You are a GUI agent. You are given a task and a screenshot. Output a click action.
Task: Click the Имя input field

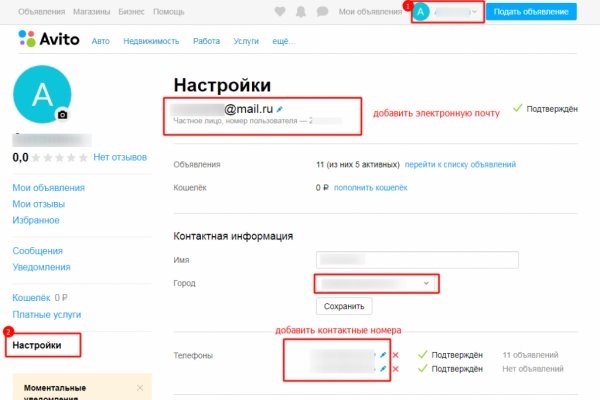[x=417, y=260]
